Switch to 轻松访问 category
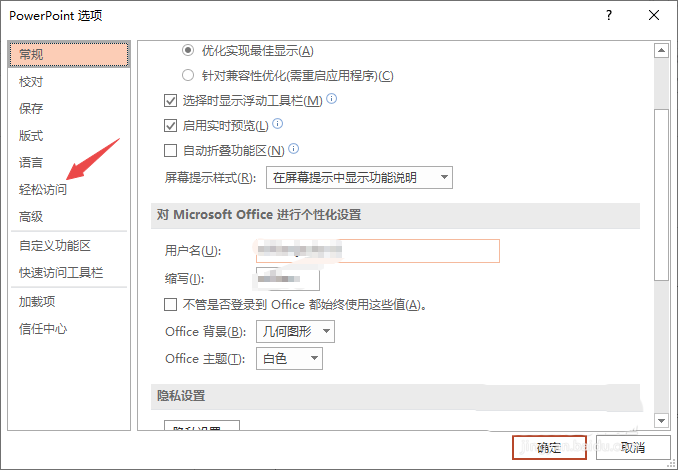678x470 pixels. [x=44, y=189]
